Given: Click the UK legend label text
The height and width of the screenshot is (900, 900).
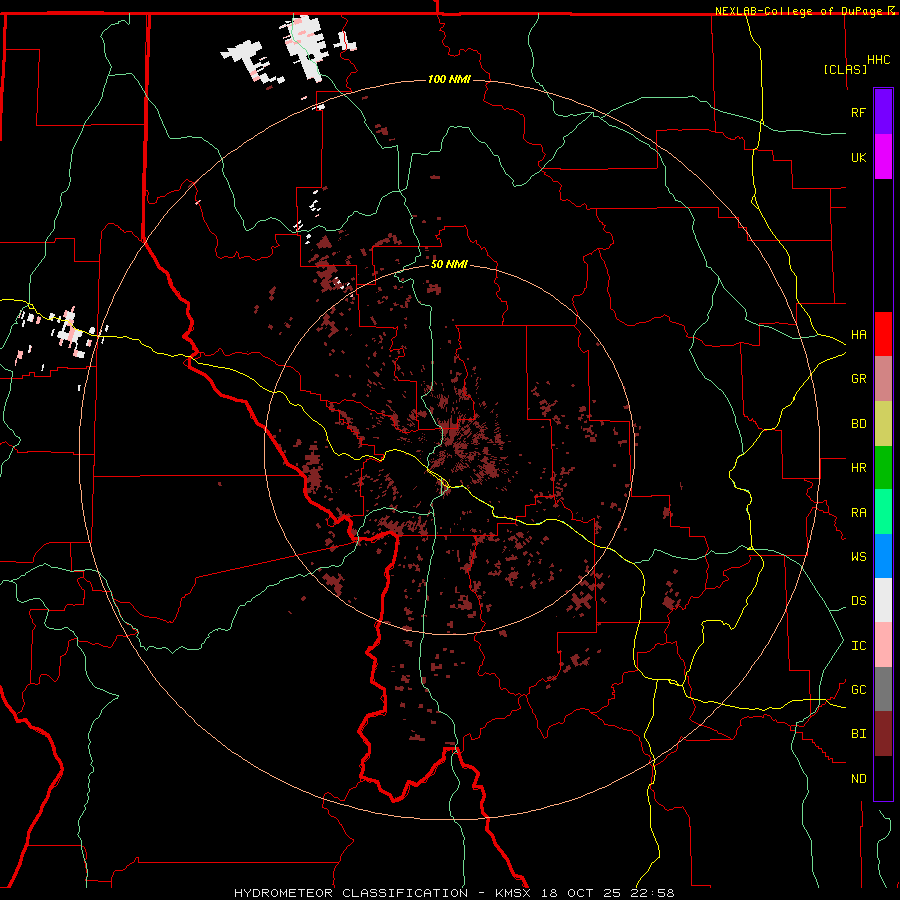Looking at the screenshot, I should tap(858, 157).
